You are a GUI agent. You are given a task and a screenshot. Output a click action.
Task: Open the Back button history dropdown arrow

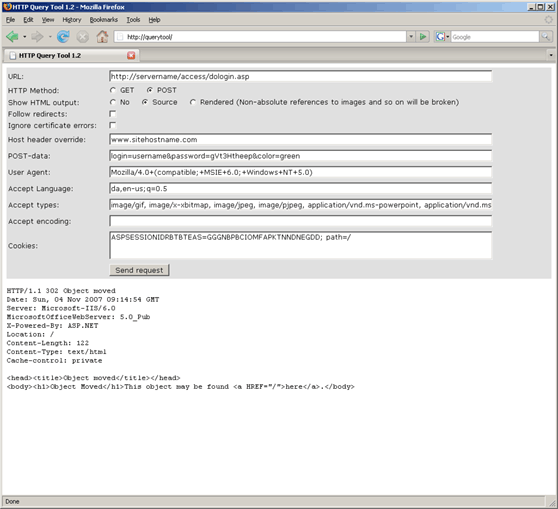coord(25,37)
